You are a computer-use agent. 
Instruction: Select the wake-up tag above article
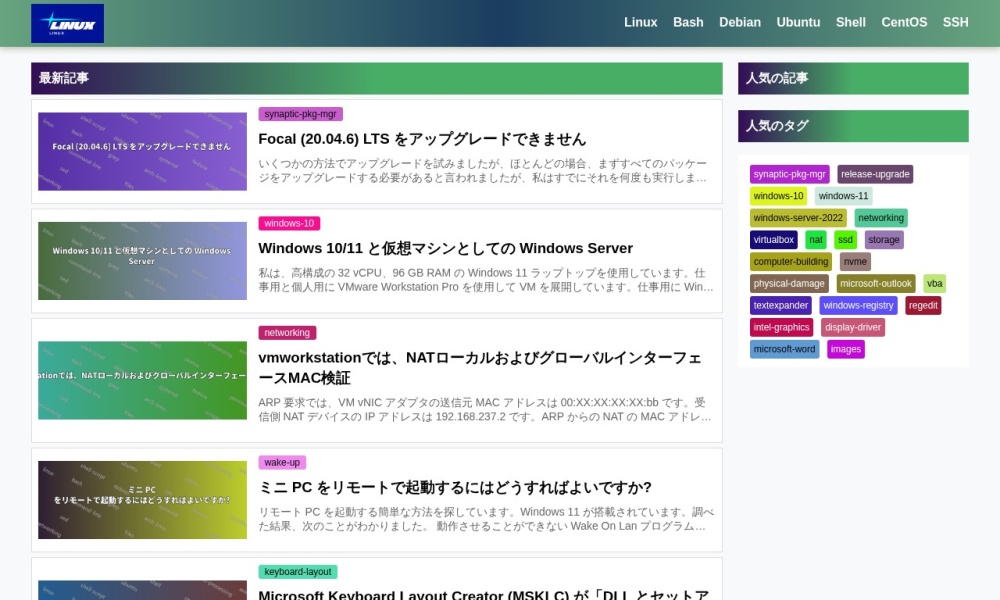[282, 462]
